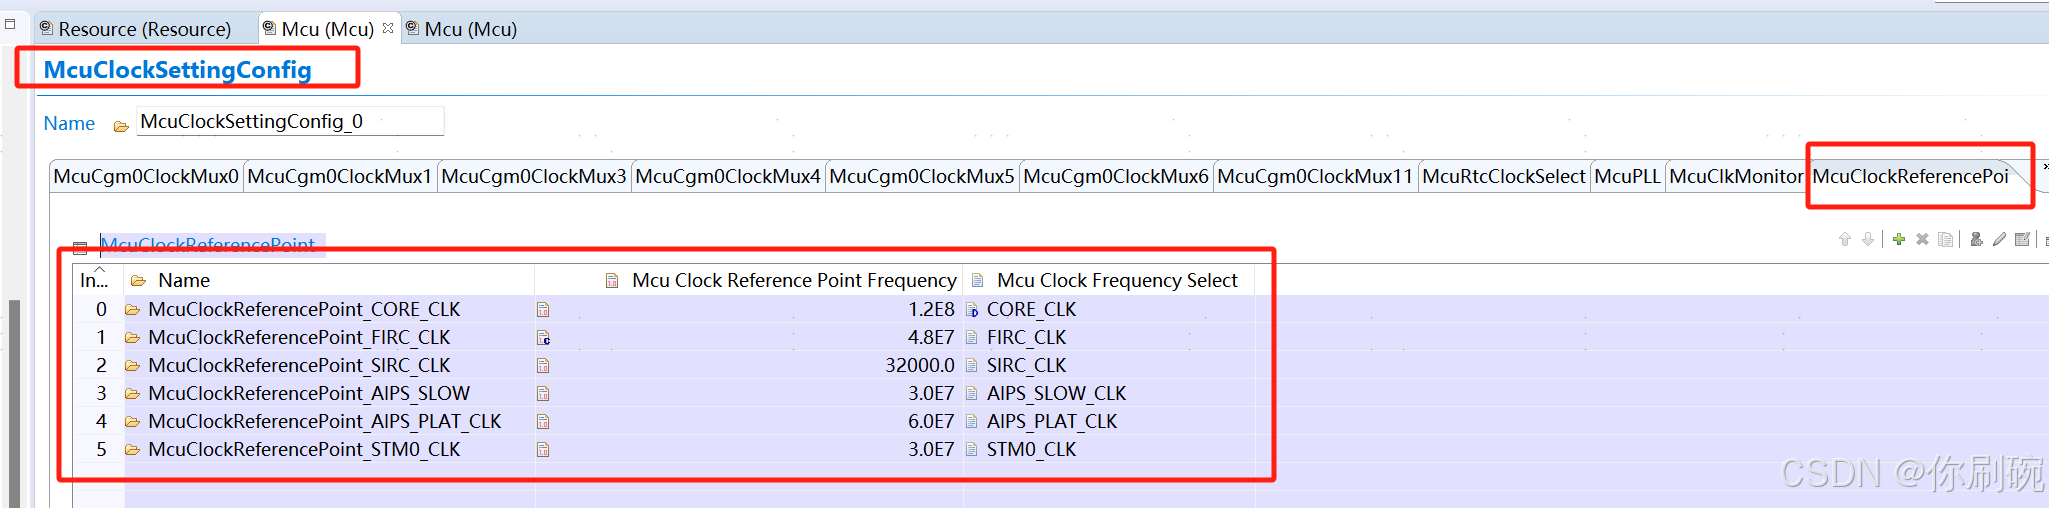Delete element with gray X icon

1922,240
